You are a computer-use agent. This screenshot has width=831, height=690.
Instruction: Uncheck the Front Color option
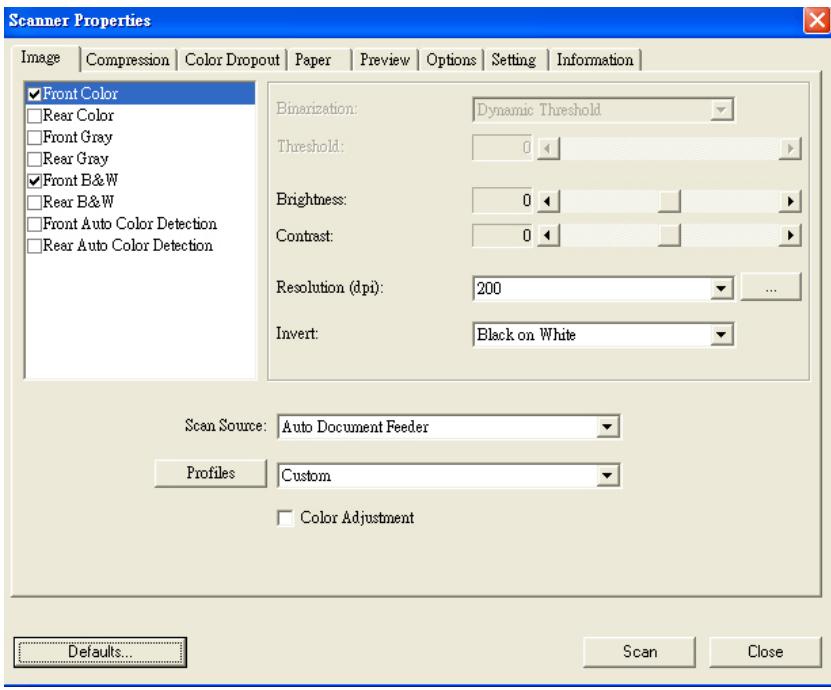pyautogui.click(x=36, y=95)
